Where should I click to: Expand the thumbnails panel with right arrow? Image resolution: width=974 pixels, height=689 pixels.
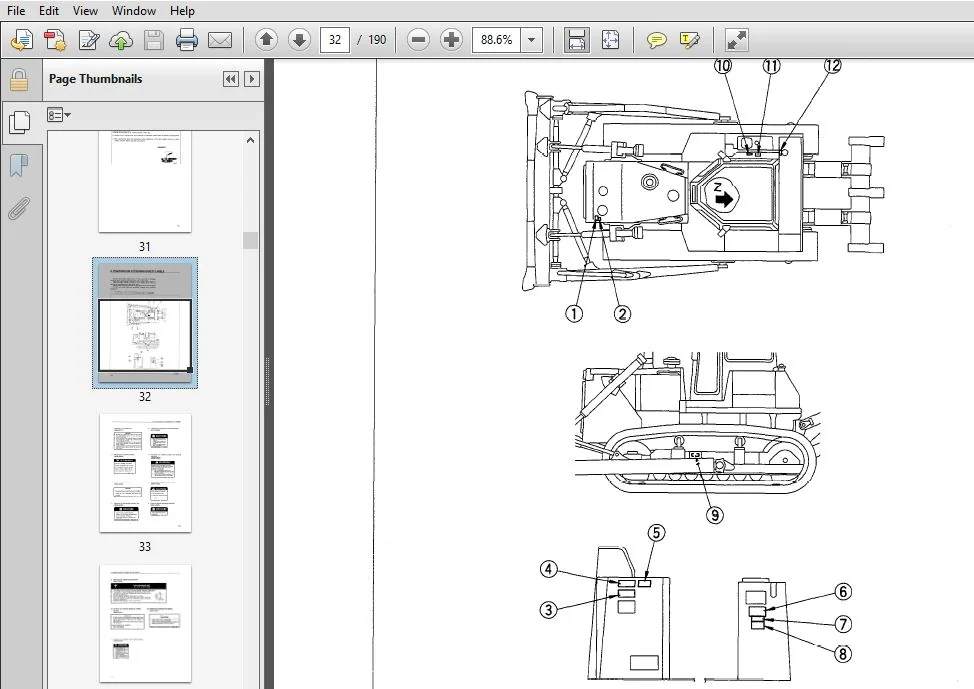tap(252, 79)
